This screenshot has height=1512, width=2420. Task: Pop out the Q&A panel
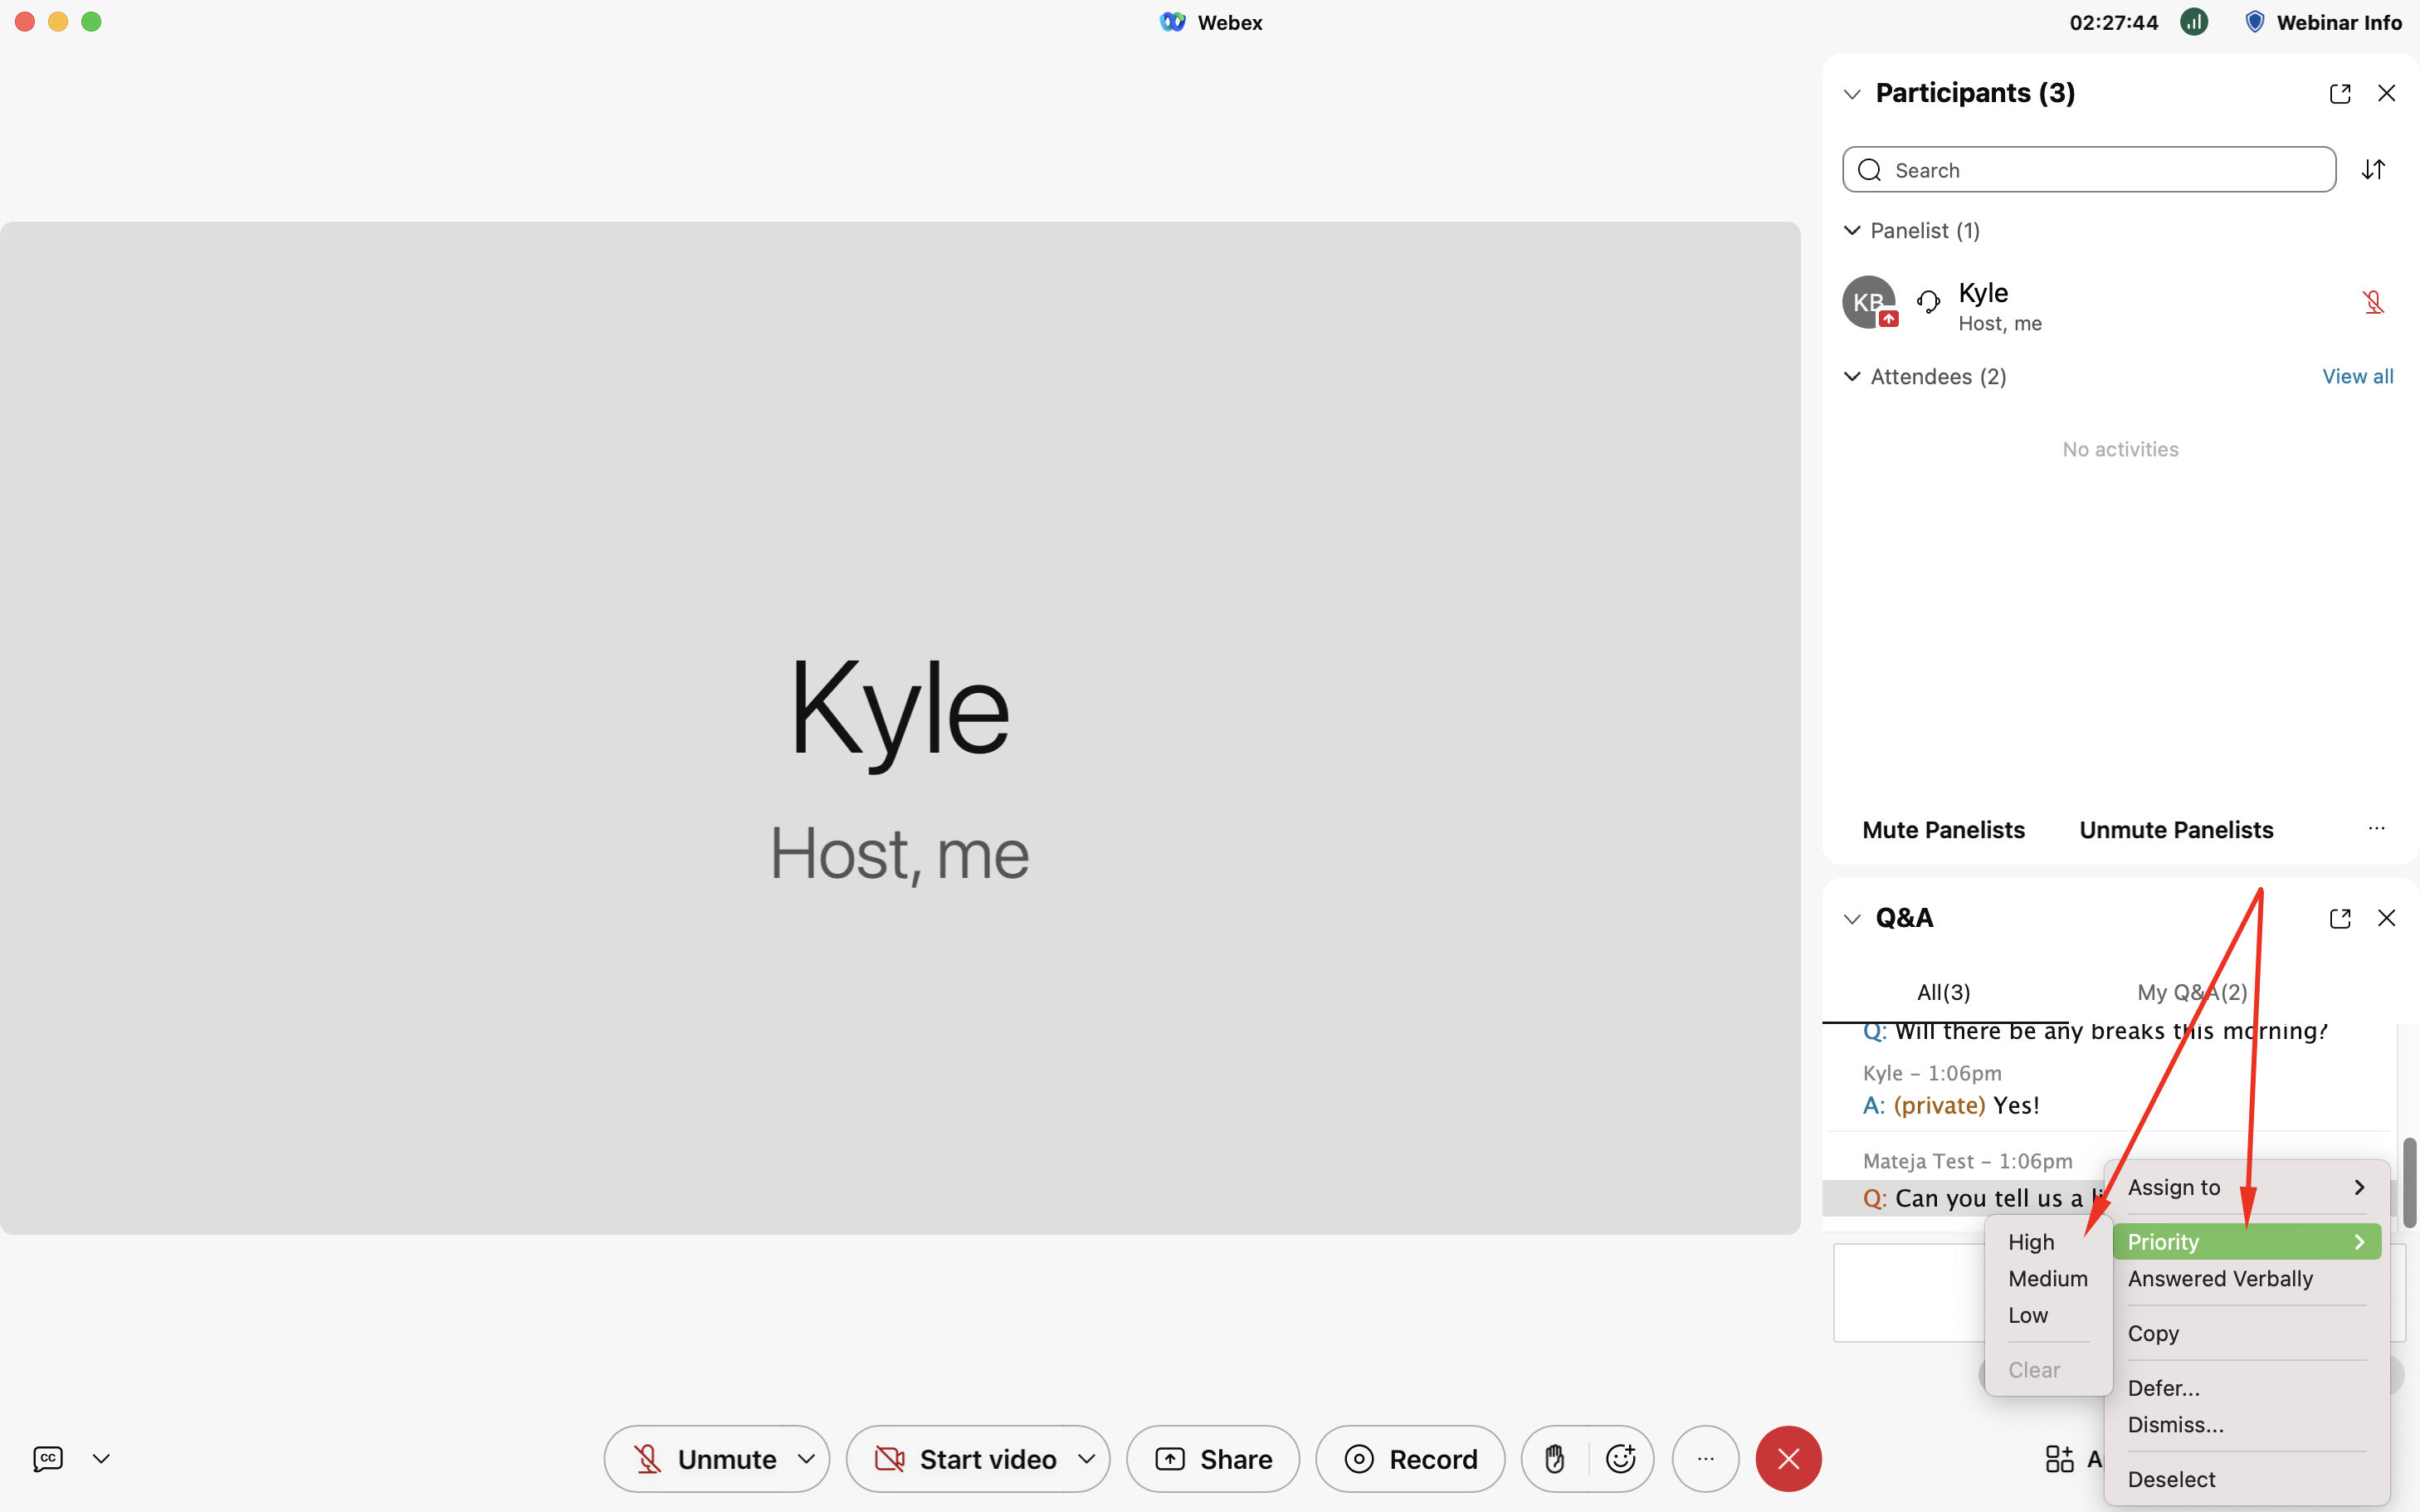pyautogui.click(x=2340, y=918)
